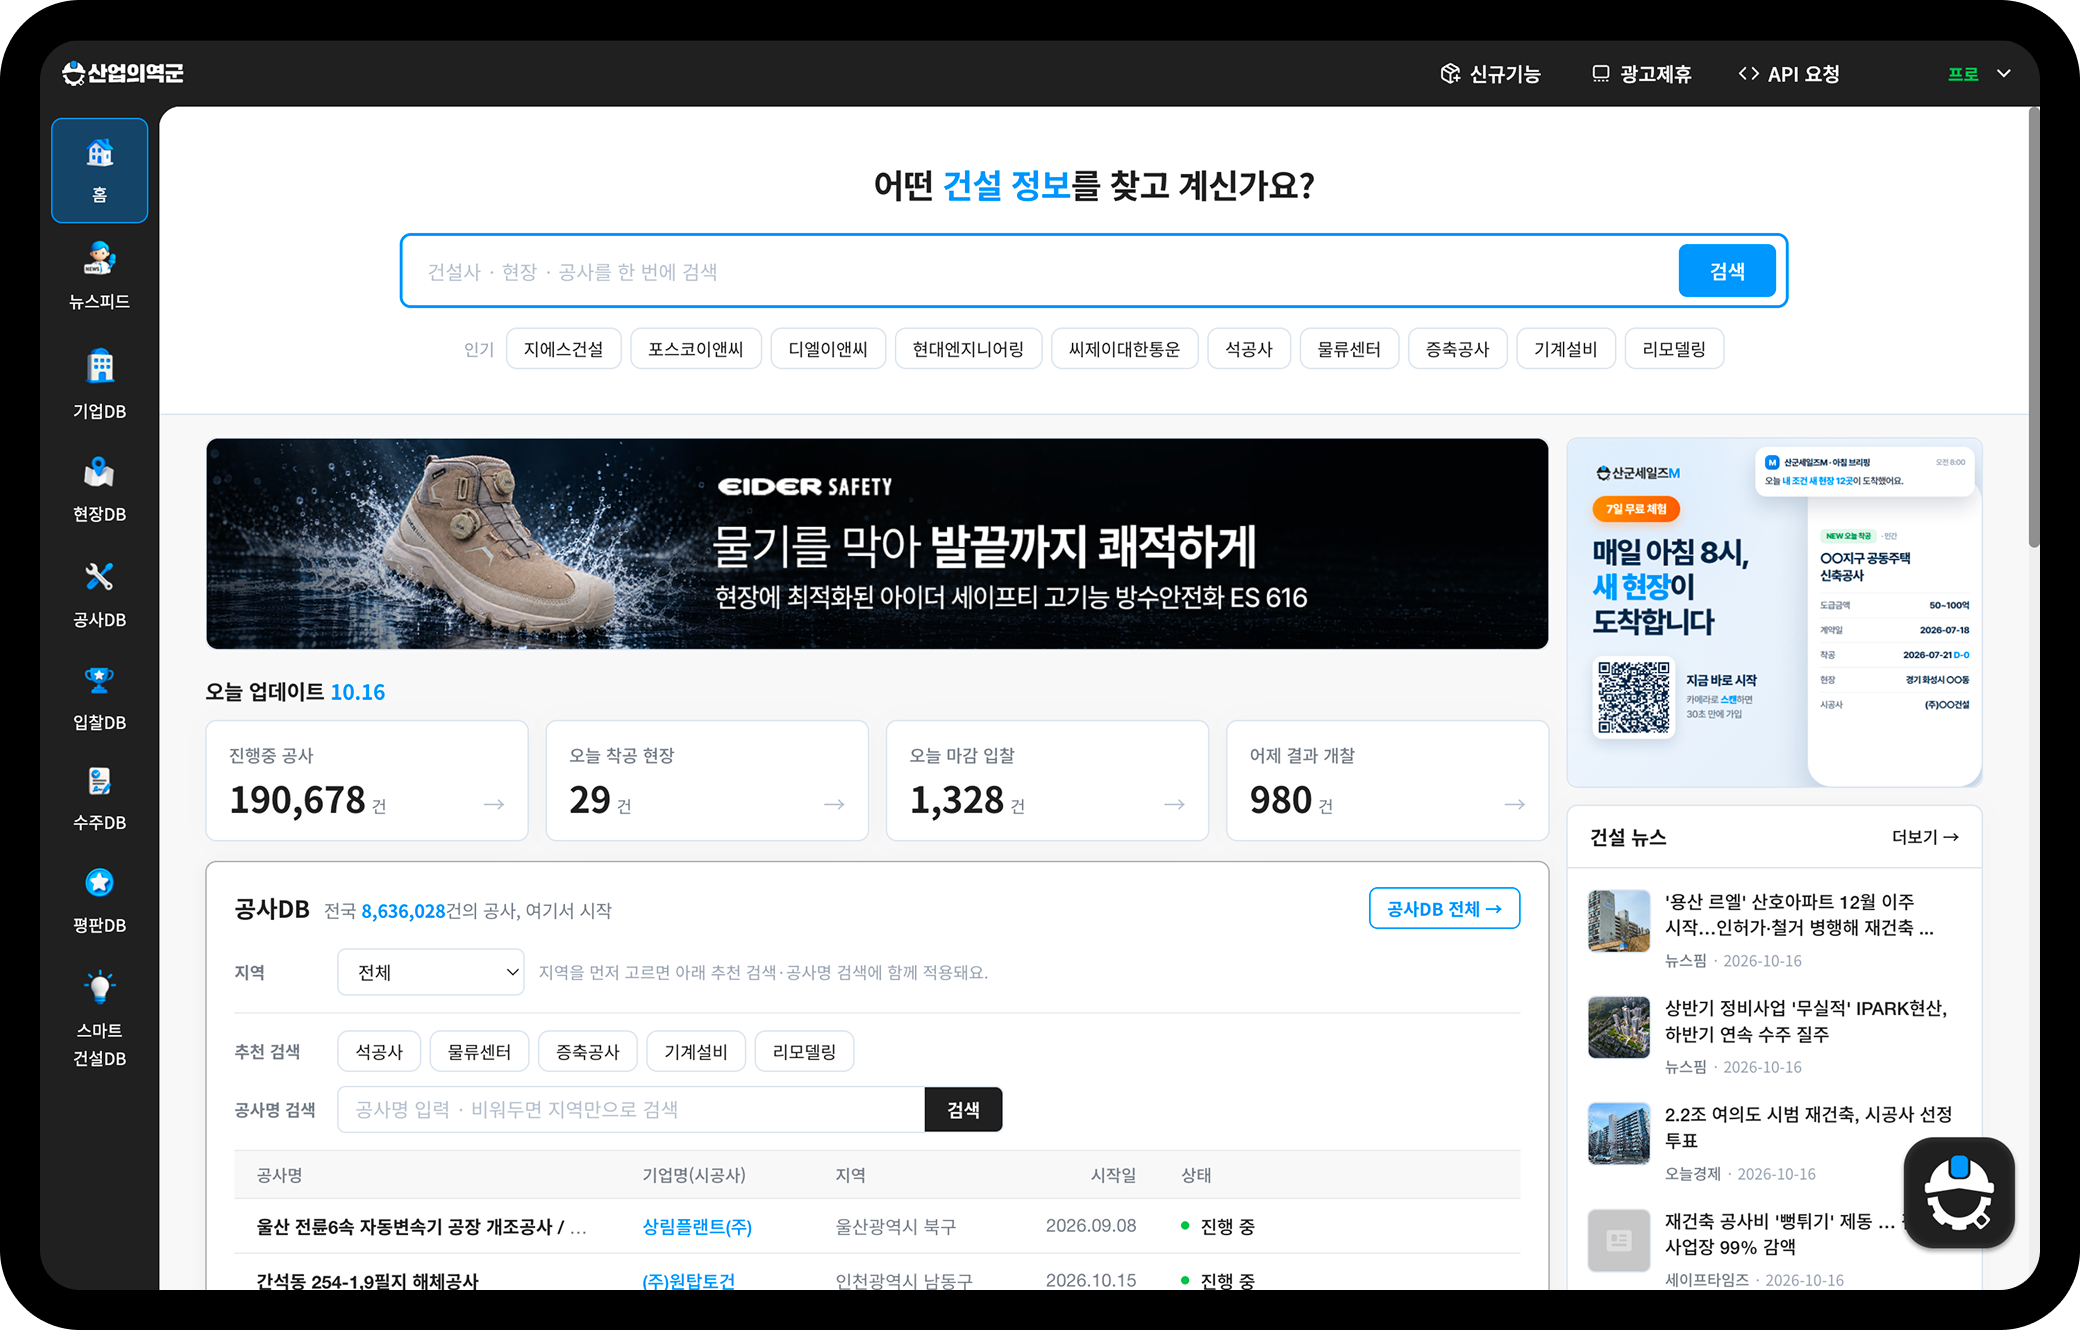2080x1330 pixels.
Task: Expand the 프로 account dropdown
Action: point(1979,74)
